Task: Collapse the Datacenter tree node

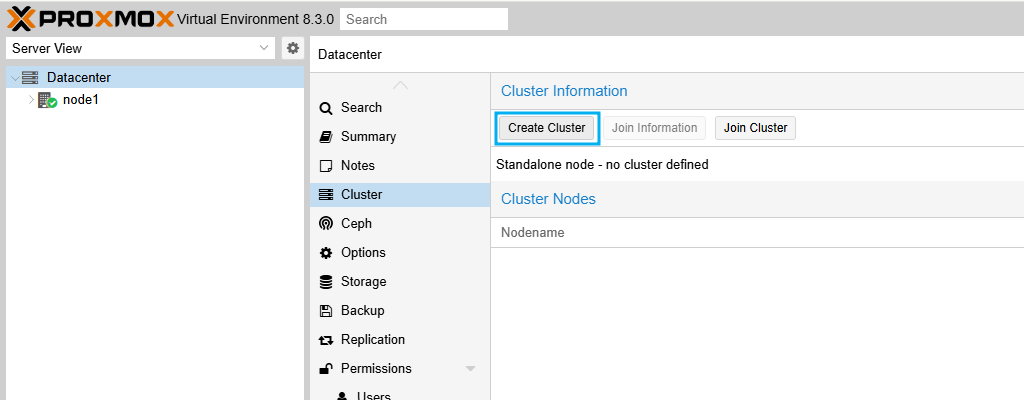Action: click(x=16, y=78)
